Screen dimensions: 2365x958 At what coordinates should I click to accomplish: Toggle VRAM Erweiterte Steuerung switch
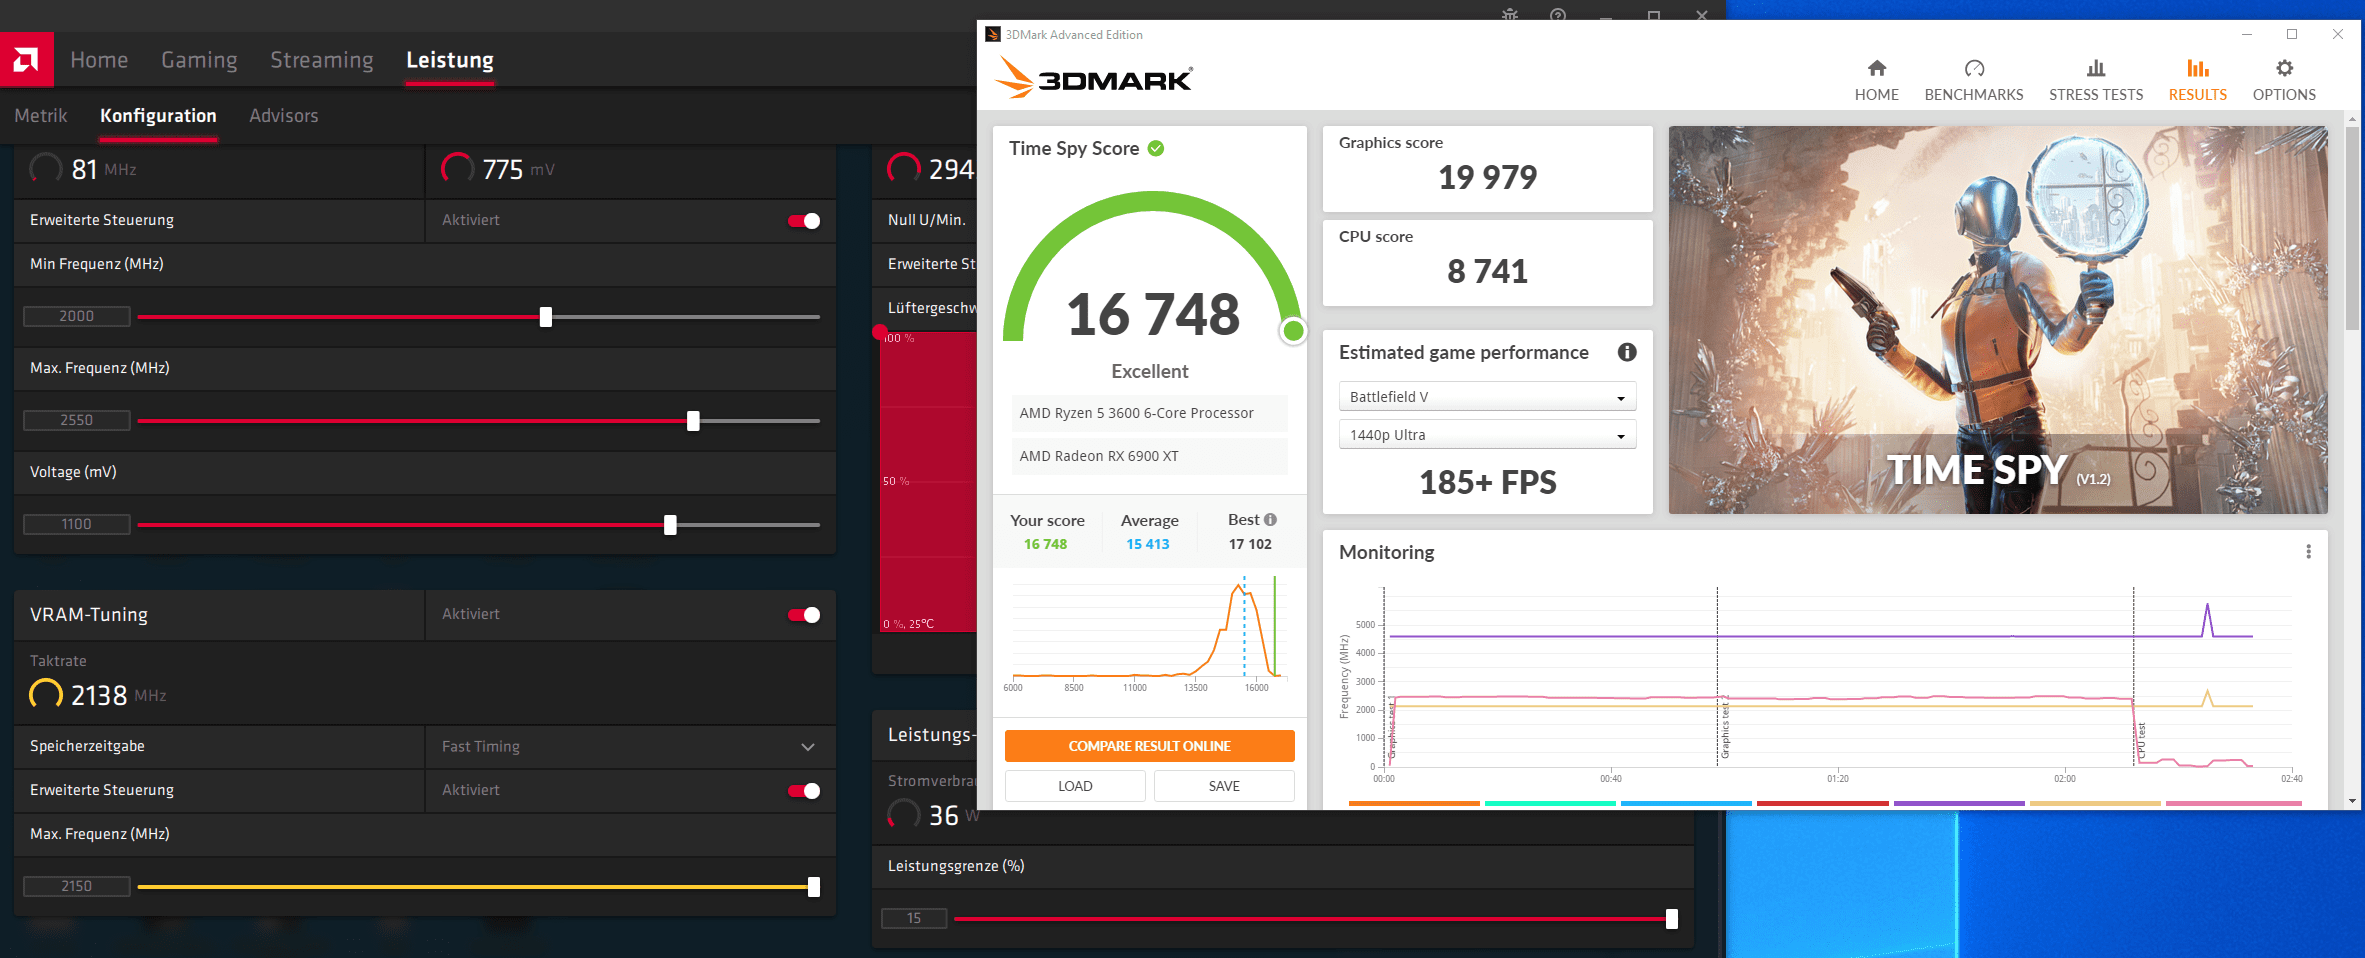pyautogui.click(x=804, y=791)
